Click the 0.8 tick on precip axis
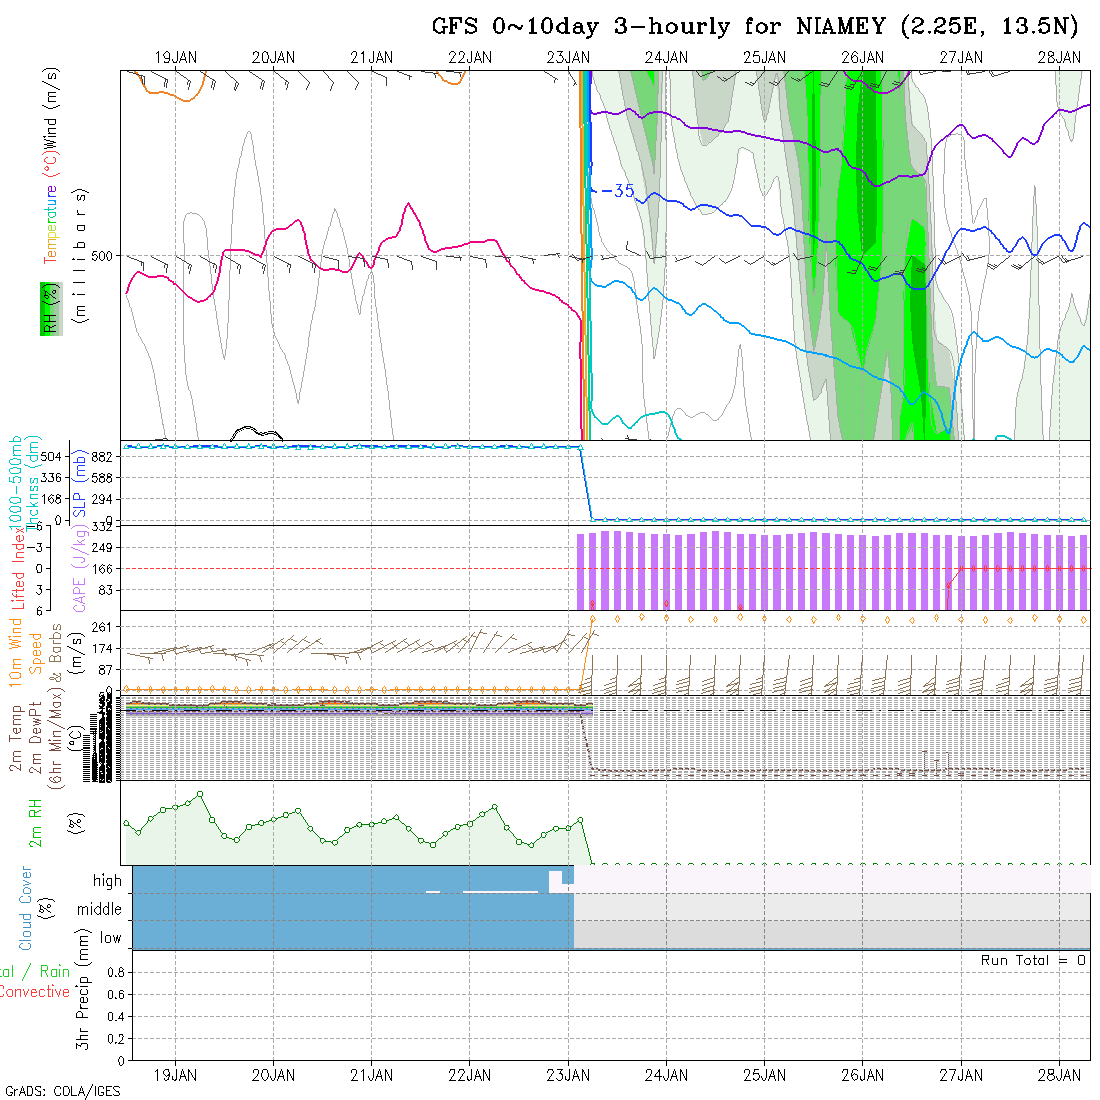This screenshot has width=1100, height=1100. [x=114, y=972]
